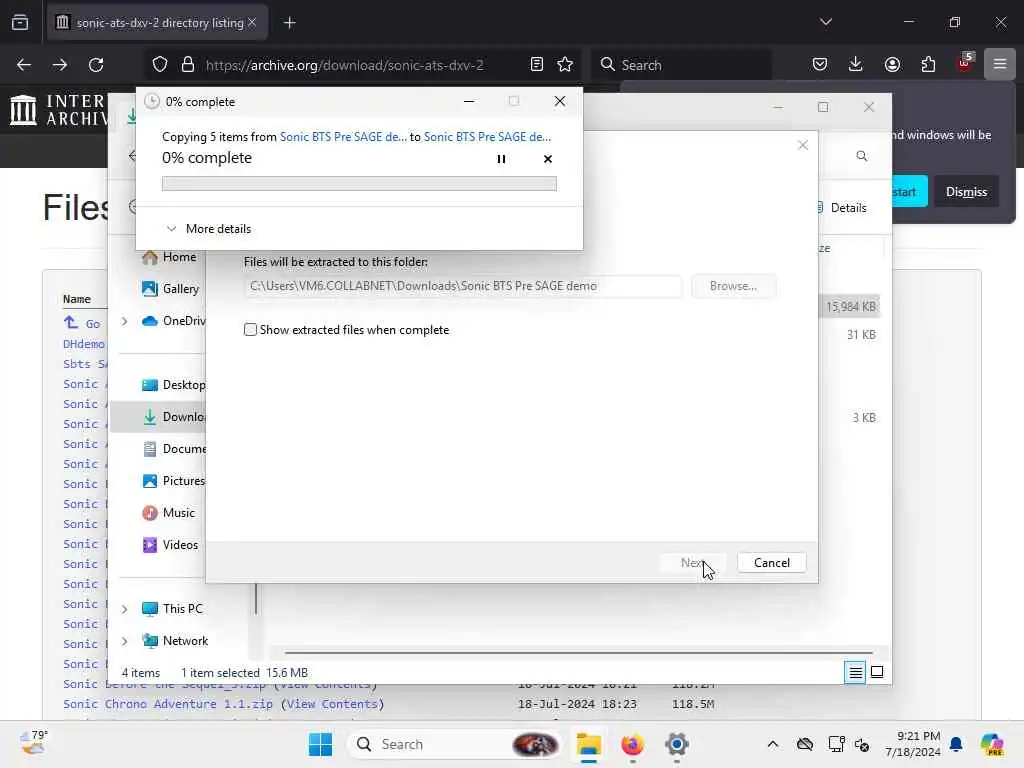1024x768 pixels.
Task: Click Dismiss in Firefox notification
Action: [x=966, y=192]
